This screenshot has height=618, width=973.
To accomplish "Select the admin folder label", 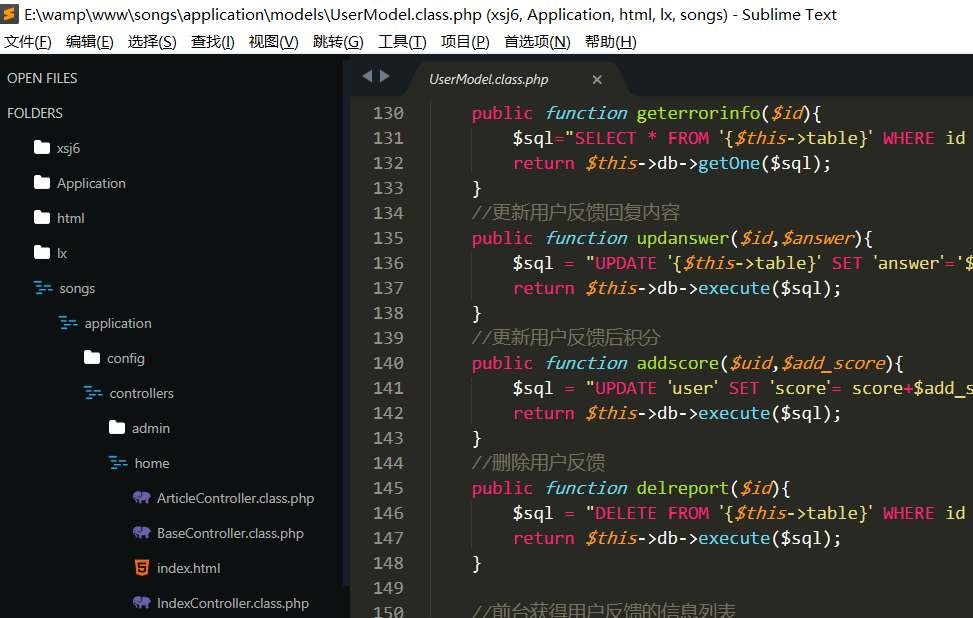I will tap(151, 428).
